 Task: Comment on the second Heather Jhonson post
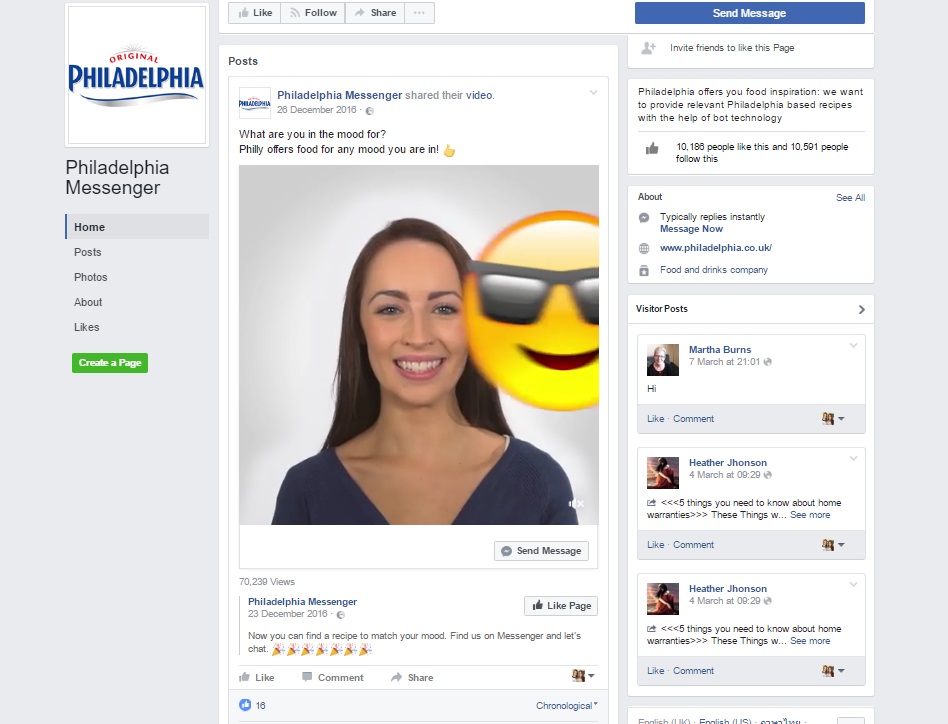coord(693,671)
